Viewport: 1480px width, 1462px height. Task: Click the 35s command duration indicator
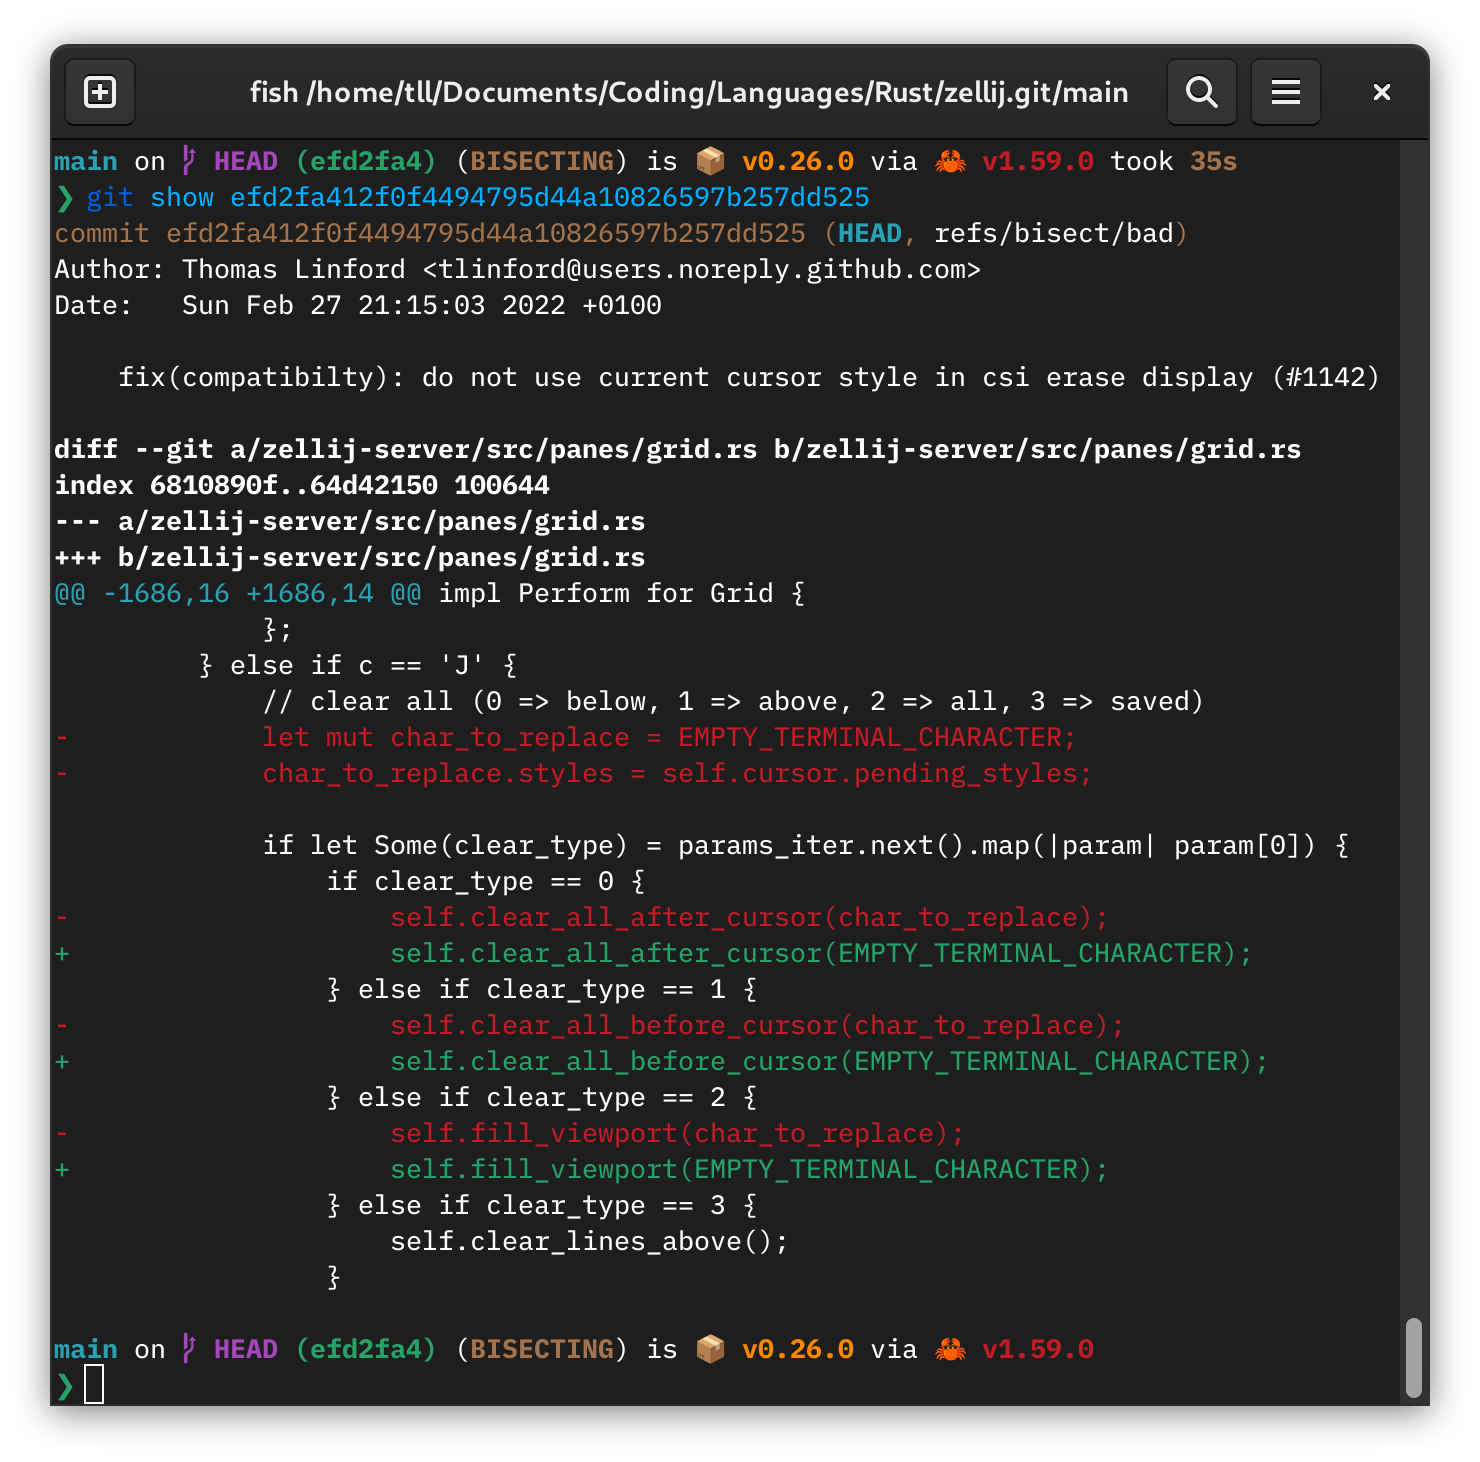coord(1213,160)
